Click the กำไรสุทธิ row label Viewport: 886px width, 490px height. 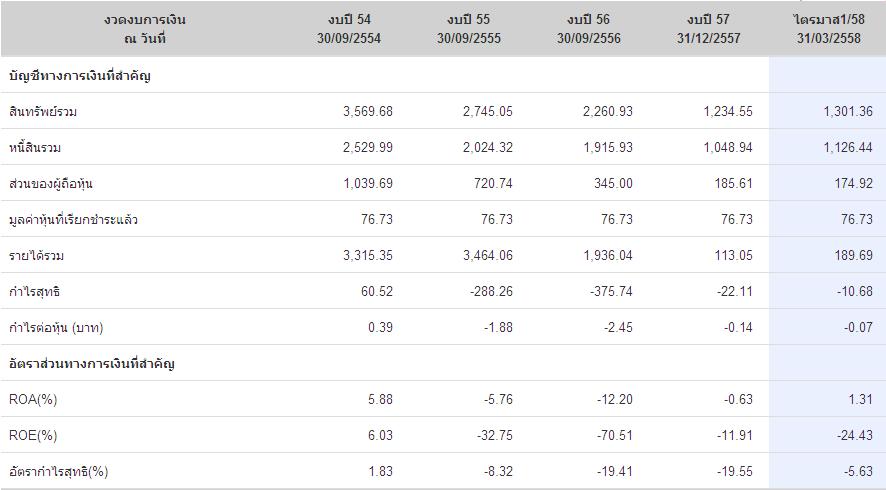click(x=33, y=292)
